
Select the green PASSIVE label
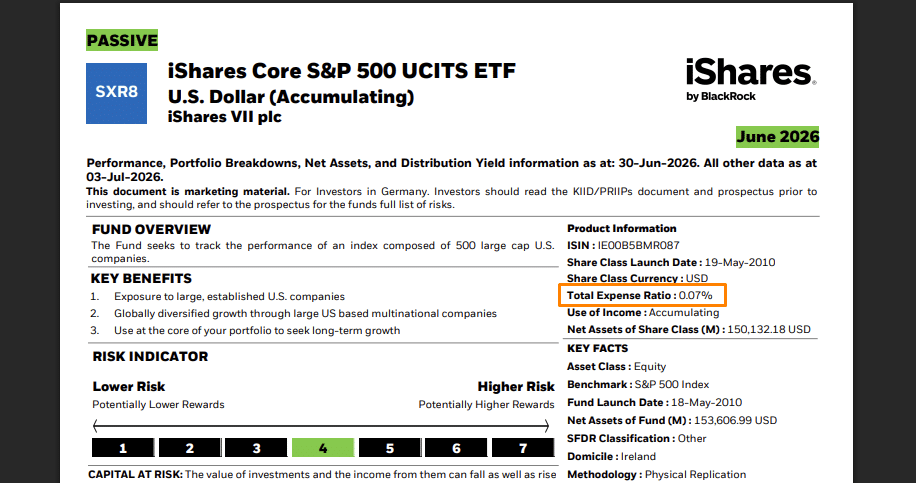pos(122,40)
